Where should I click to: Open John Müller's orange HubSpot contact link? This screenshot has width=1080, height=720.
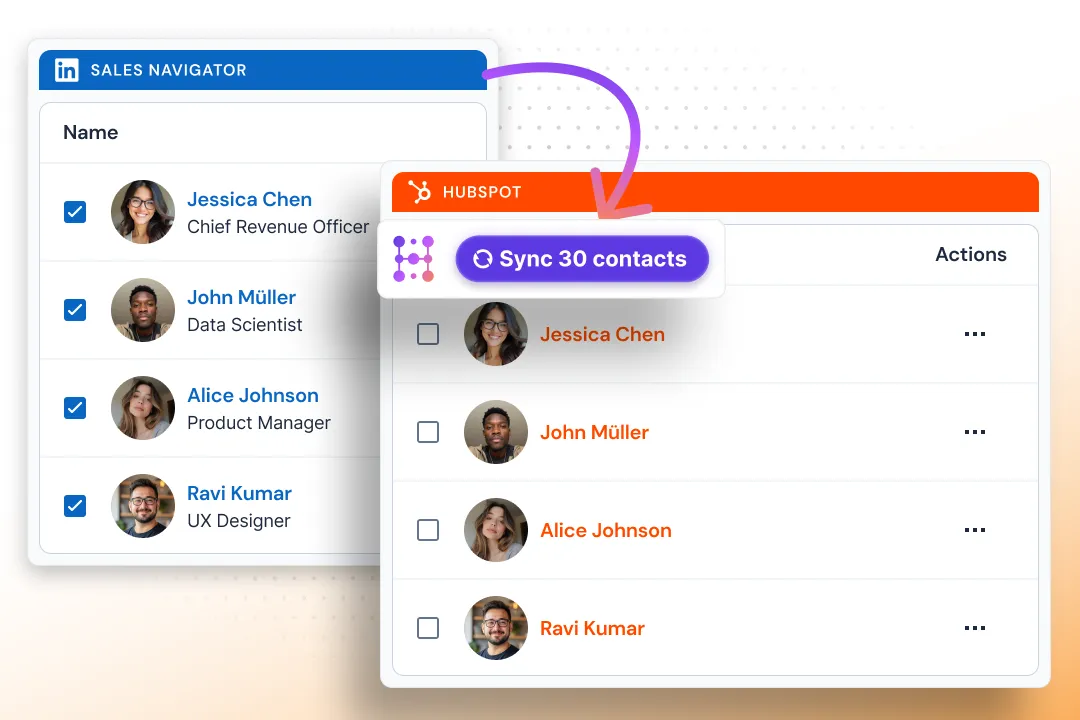click(594, 432)
